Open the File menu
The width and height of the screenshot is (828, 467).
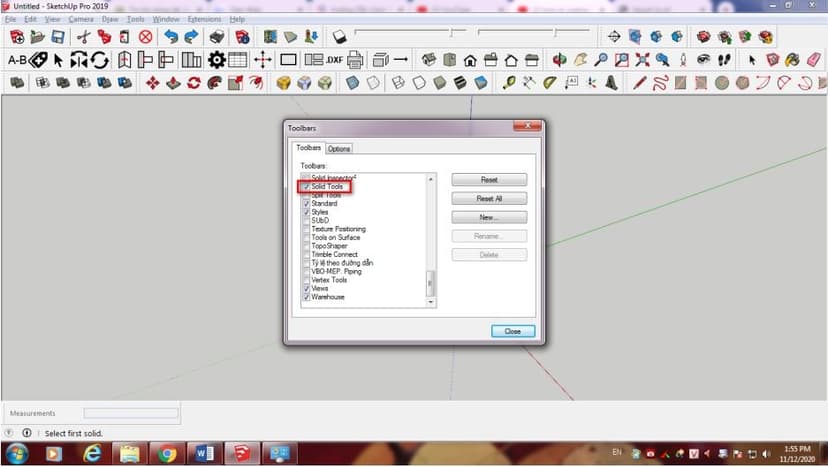[11, 19]
